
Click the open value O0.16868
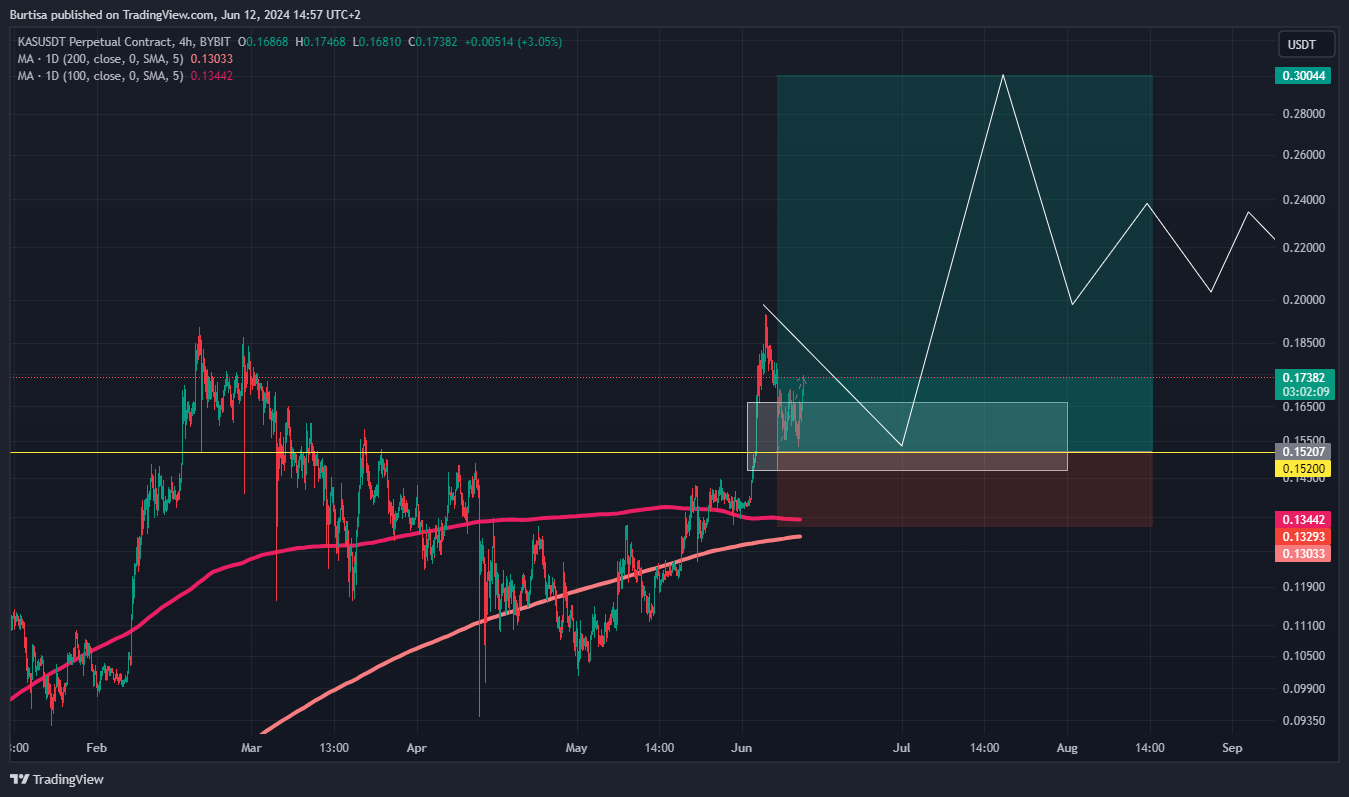tap(265, 42)
